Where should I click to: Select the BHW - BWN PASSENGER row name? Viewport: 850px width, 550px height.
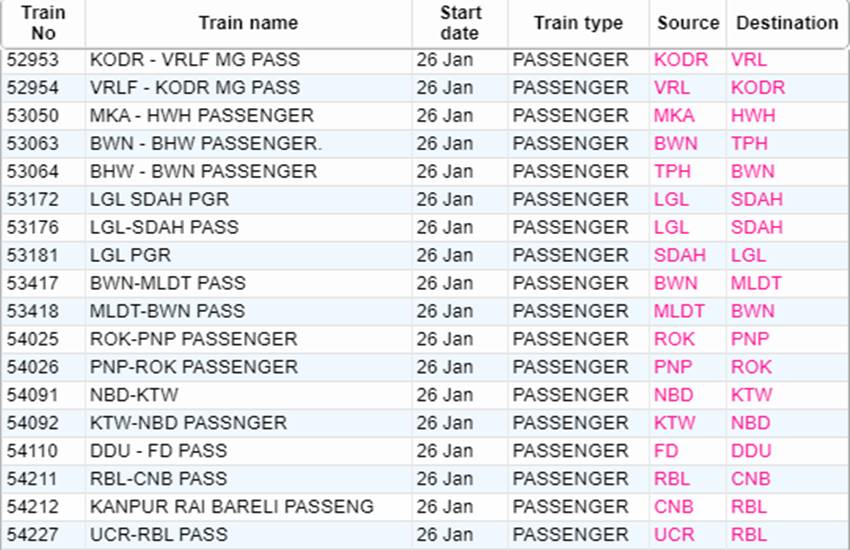tap(203, 171)
